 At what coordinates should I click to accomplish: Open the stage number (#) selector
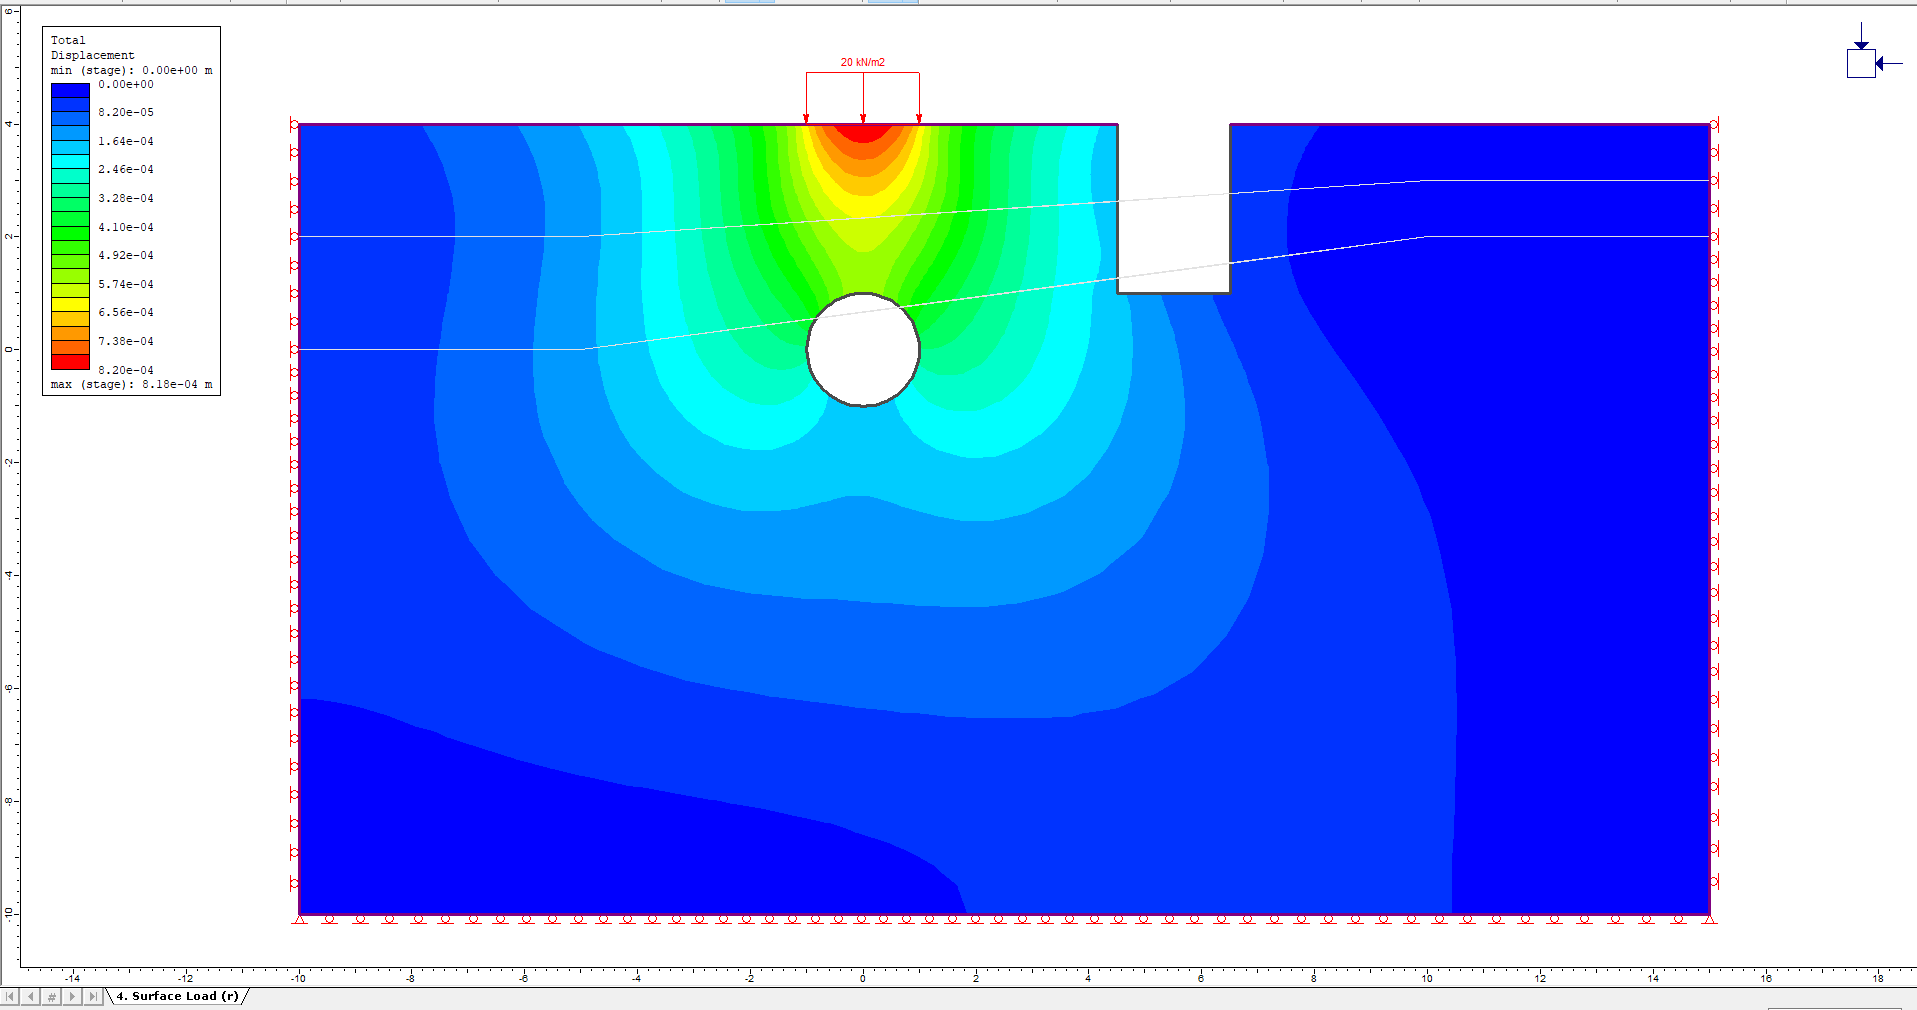coord(51,997)
